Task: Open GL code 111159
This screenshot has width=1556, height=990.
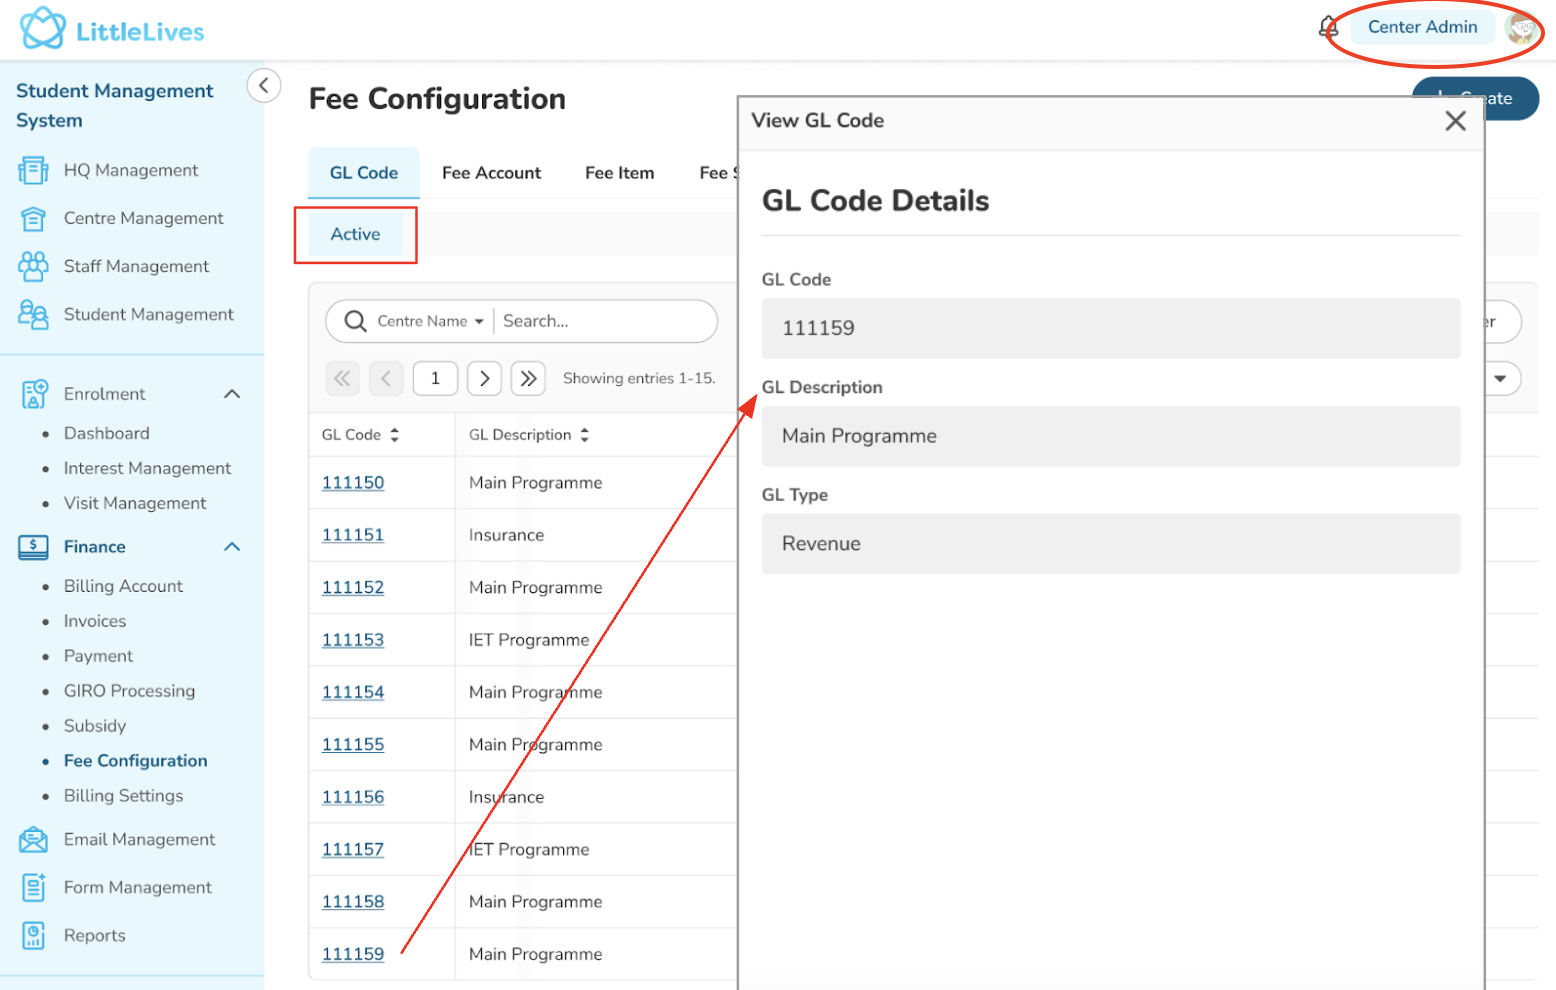Action: click(x=353, y=954)
